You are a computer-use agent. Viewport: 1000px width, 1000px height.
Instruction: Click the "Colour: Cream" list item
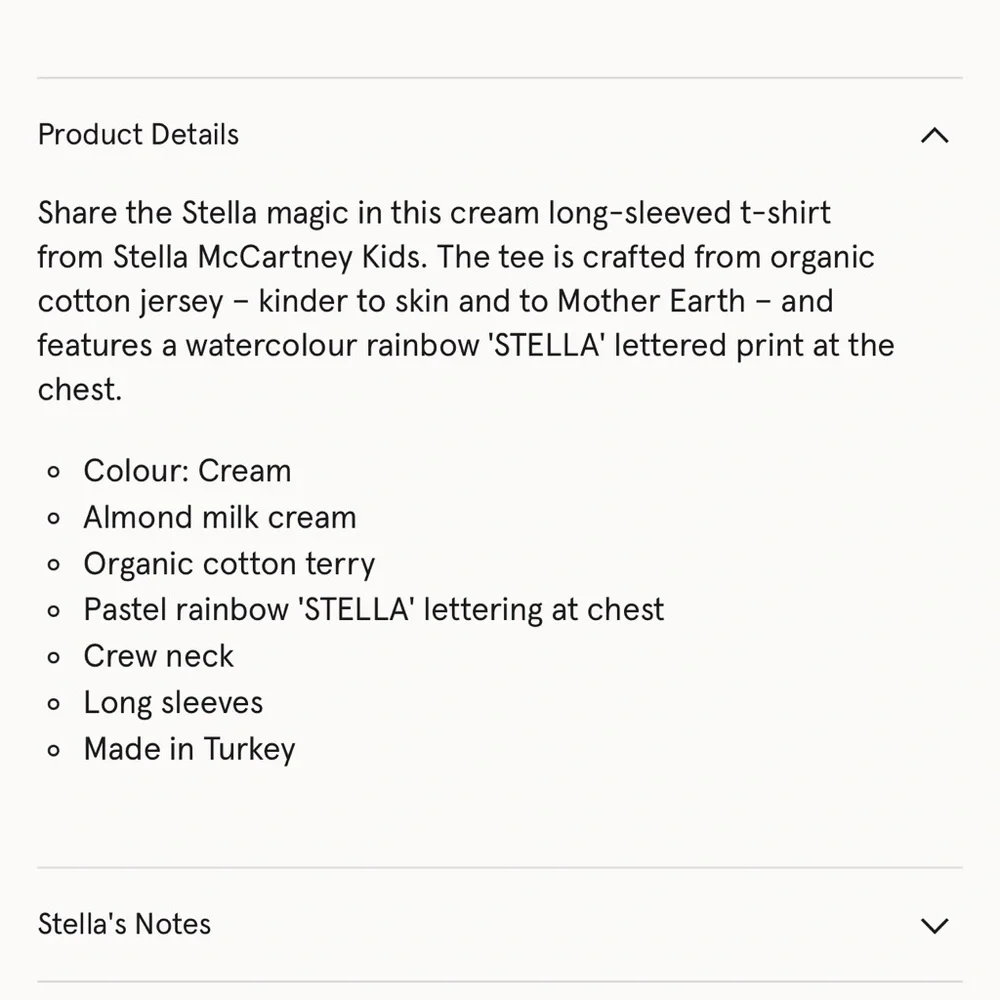(187, 471)
